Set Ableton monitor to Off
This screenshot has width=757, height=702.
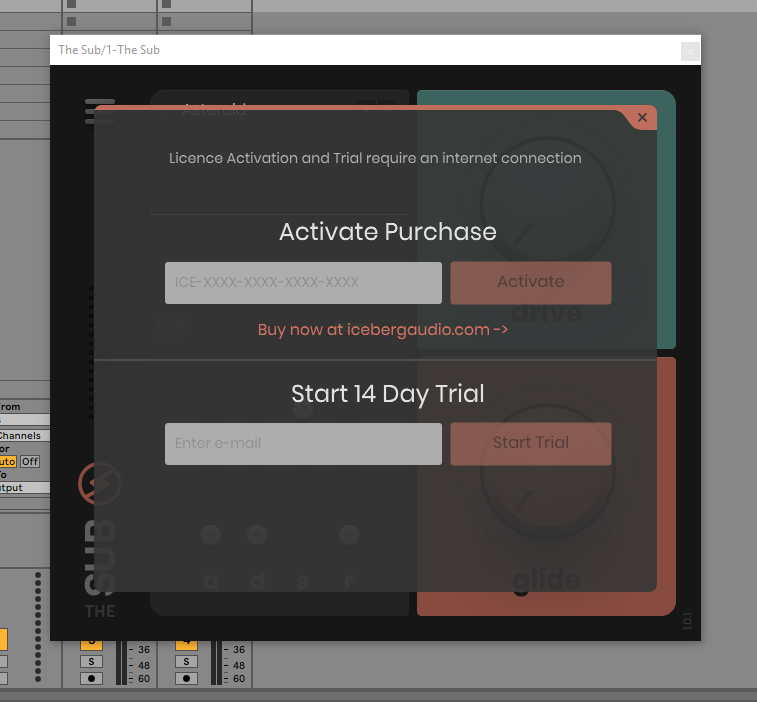pos(30,462)
